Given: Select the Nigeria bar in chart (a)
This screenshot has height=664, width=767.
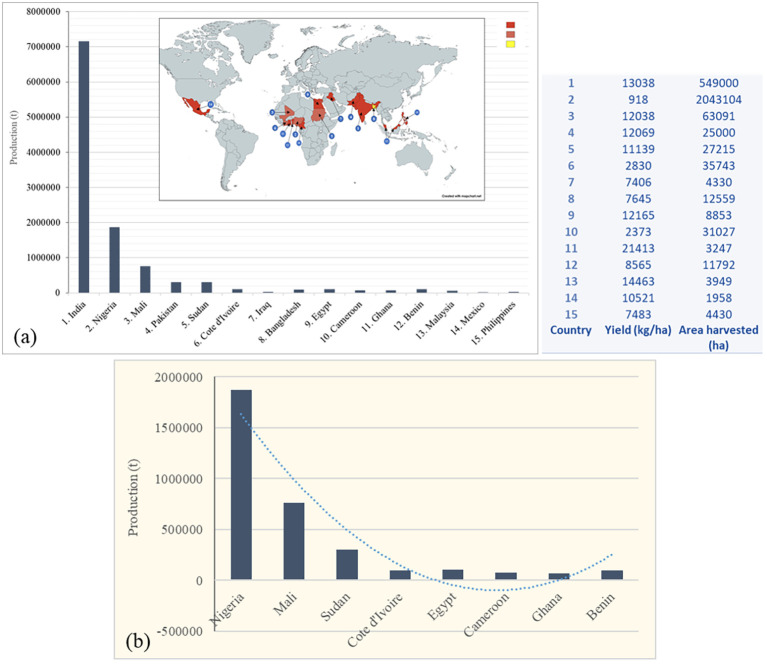Looking at the screenshot, I should pos(114,260).
